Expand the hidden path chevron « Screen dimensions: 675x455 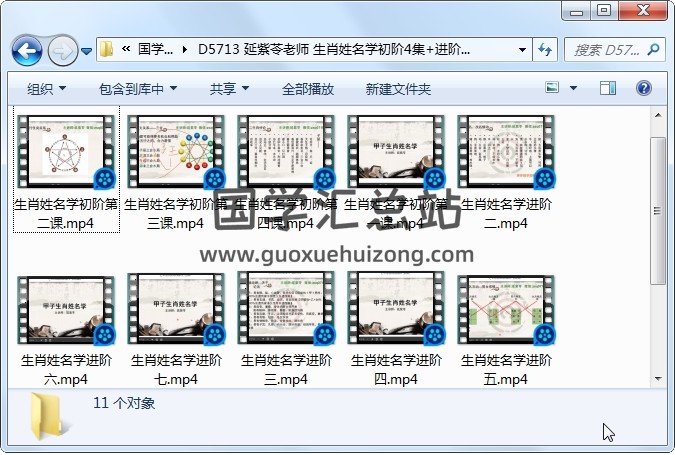(x=126, y=49)
